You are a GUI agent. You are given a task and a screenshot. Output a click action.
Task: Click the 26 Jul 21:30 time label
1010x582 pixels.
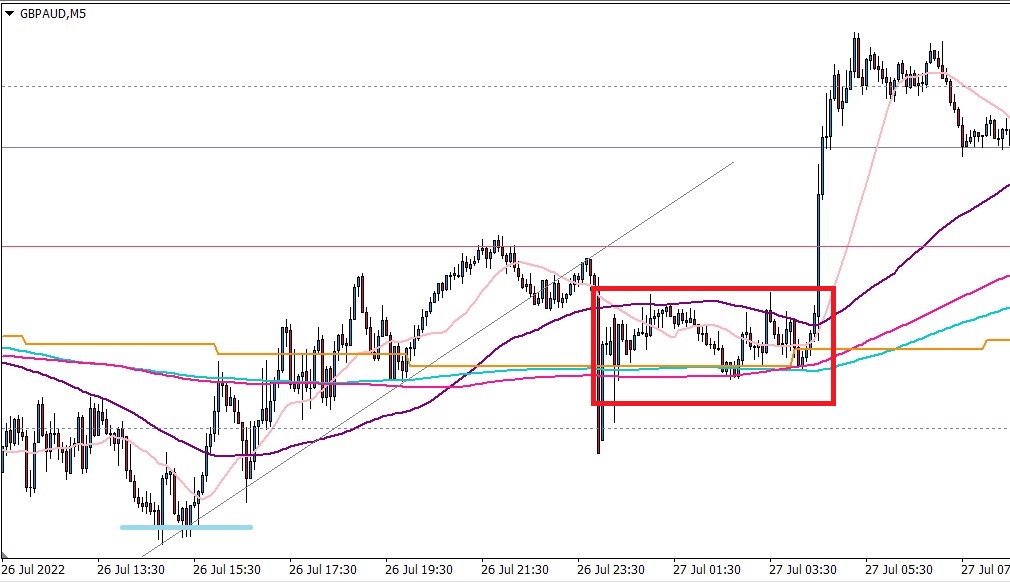(x=515, y=570)
